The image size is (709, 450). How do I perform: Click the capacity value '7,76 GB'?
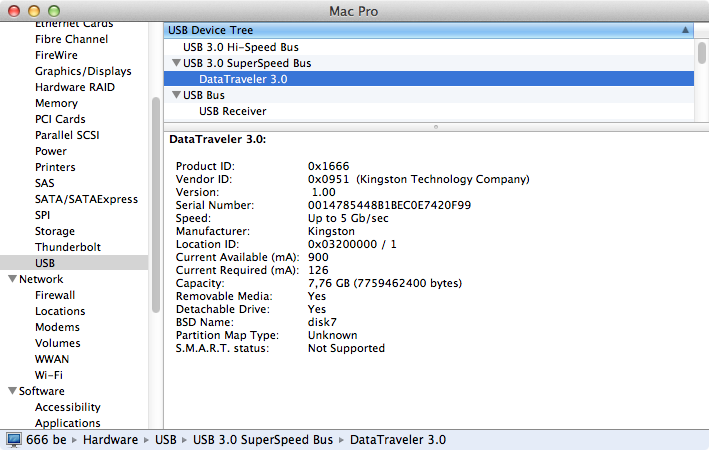pyautogui.click(x=329, y=283)
